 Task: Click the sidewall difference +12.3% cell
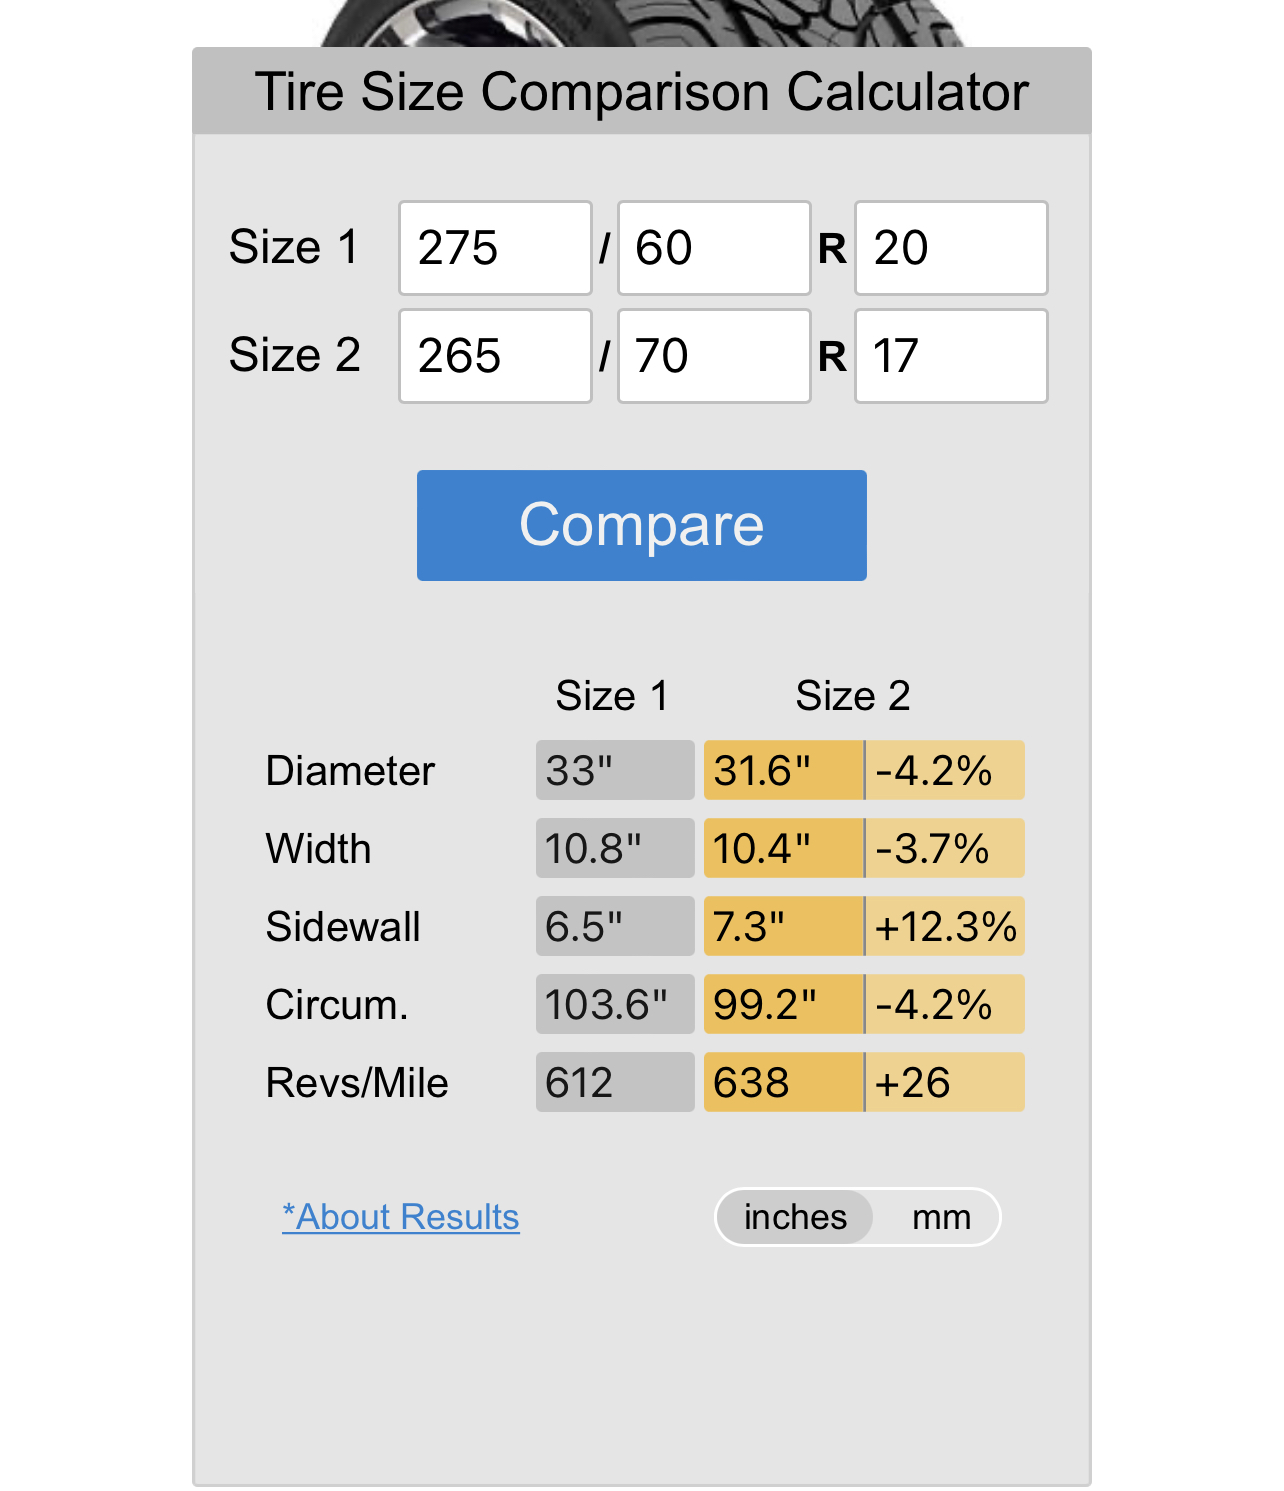(945, 926)
